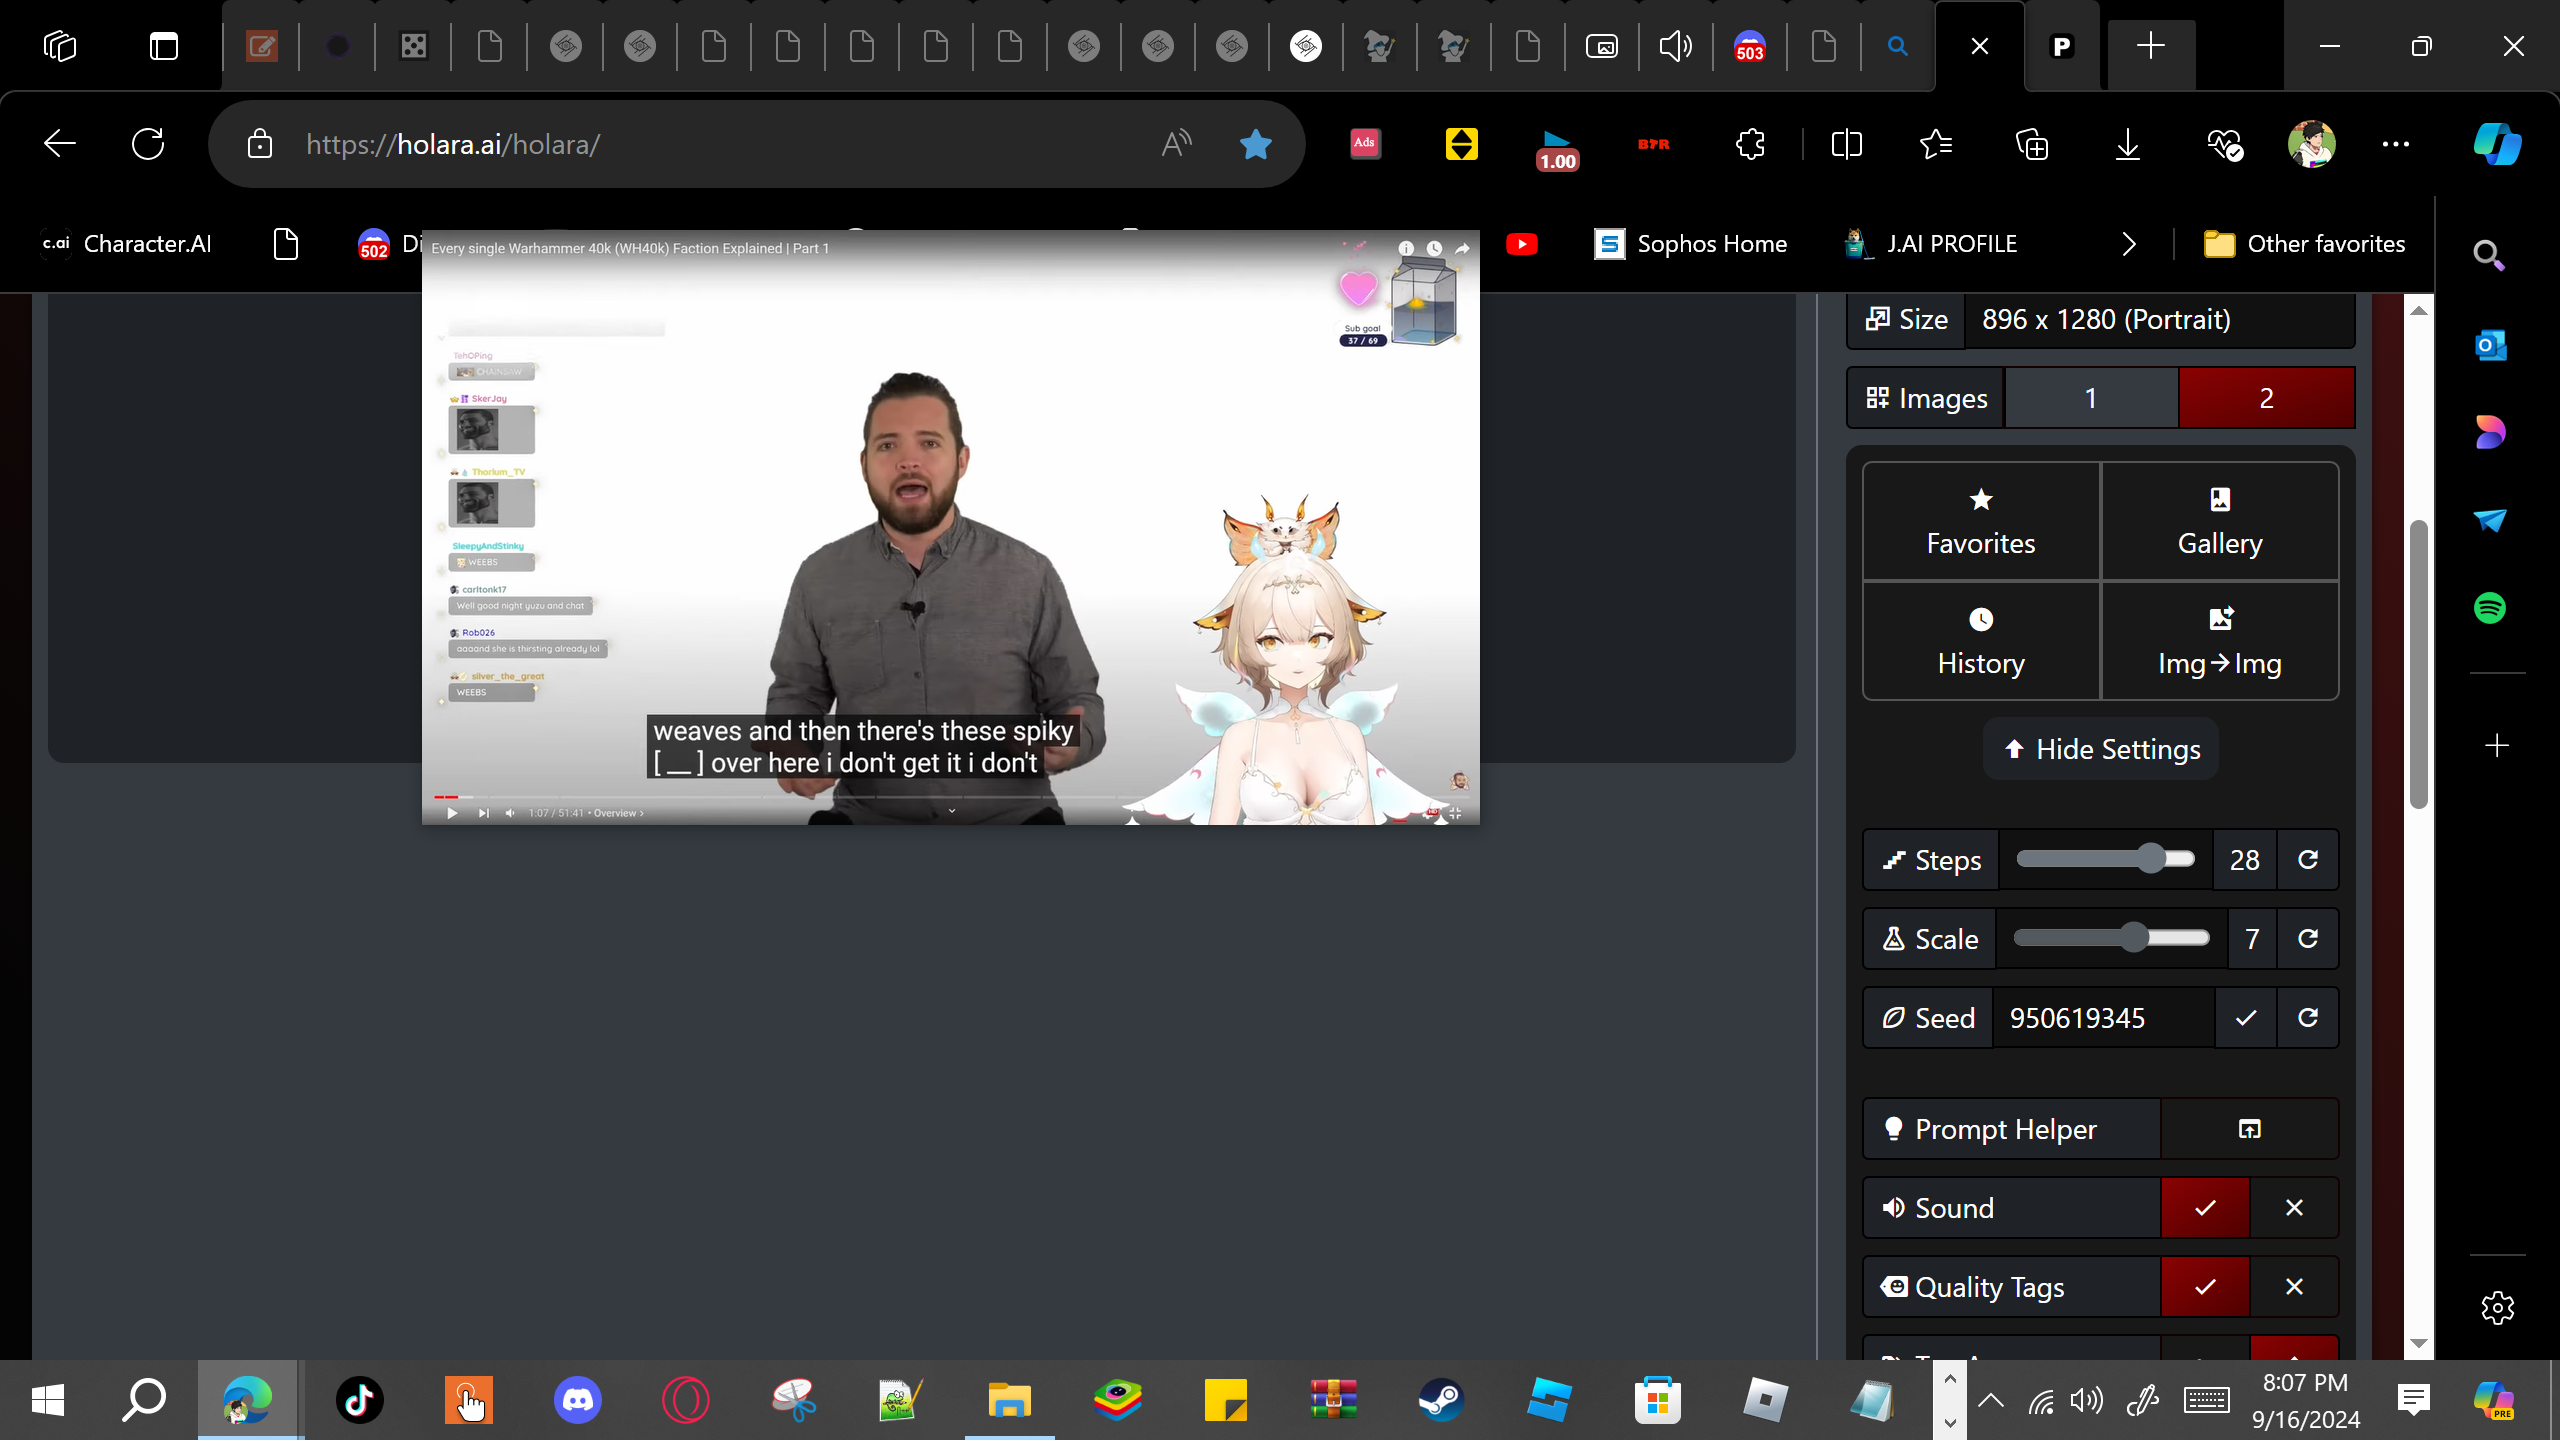The width and height of the screenshot is (2560, 1440).
Task: Open the J.AI PROFILE bookmark
Action: pos(1930,244)
